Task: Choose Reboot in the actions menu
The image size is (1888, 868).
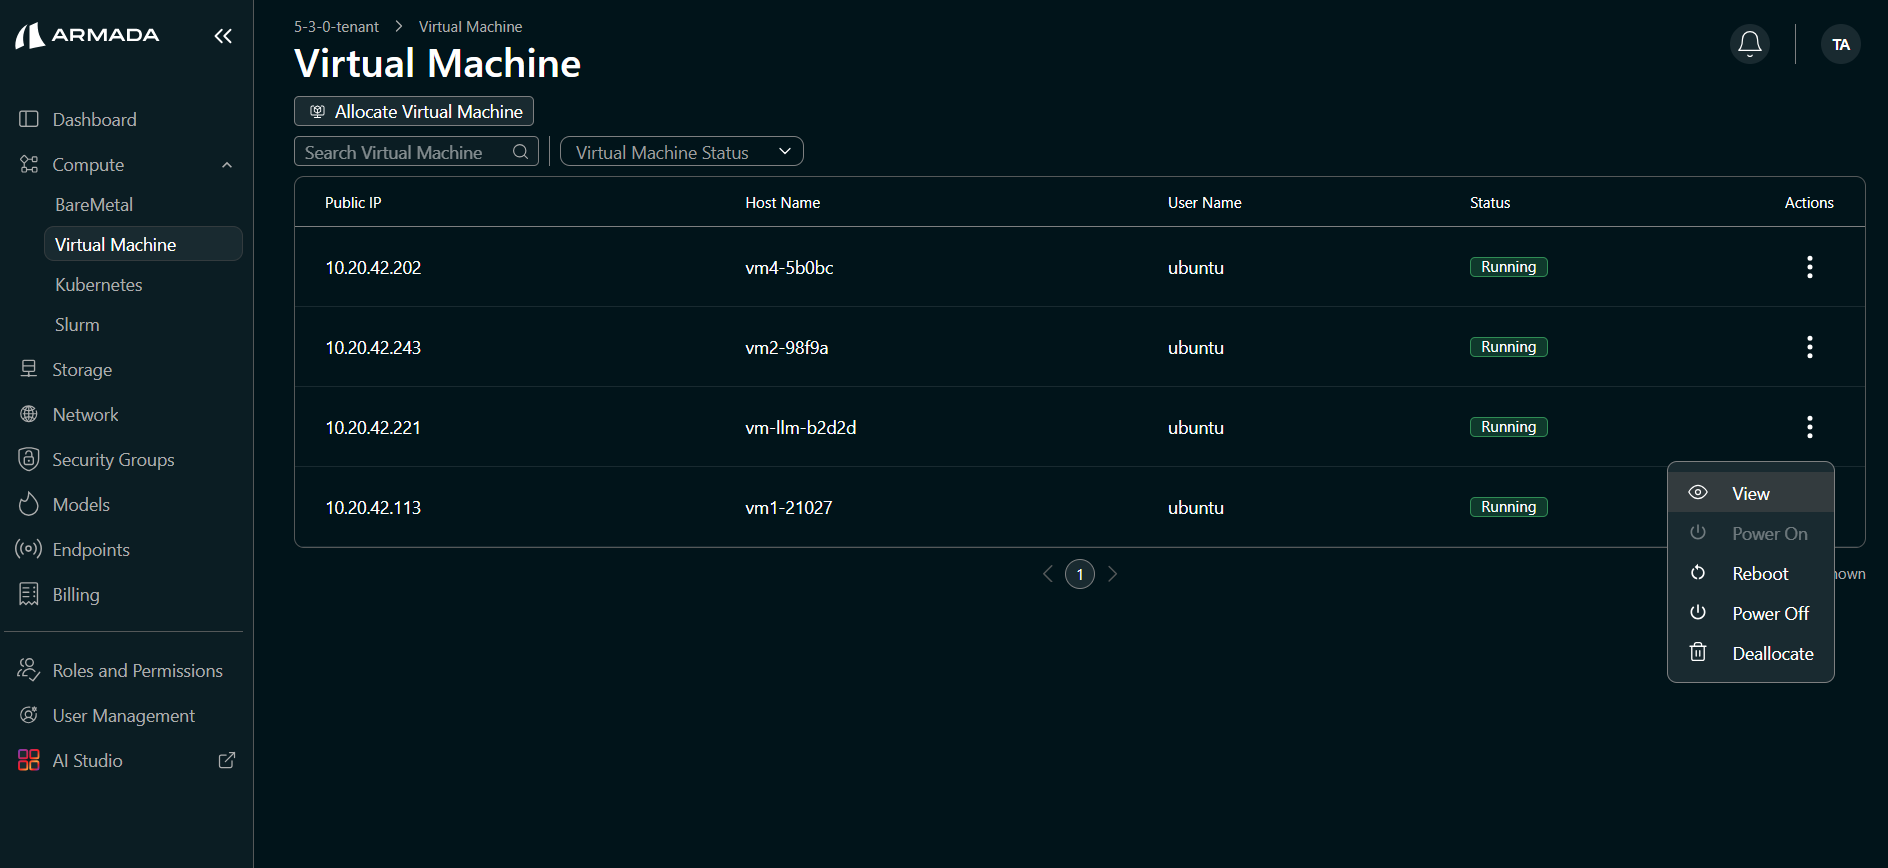Action: click(1759, 574)
